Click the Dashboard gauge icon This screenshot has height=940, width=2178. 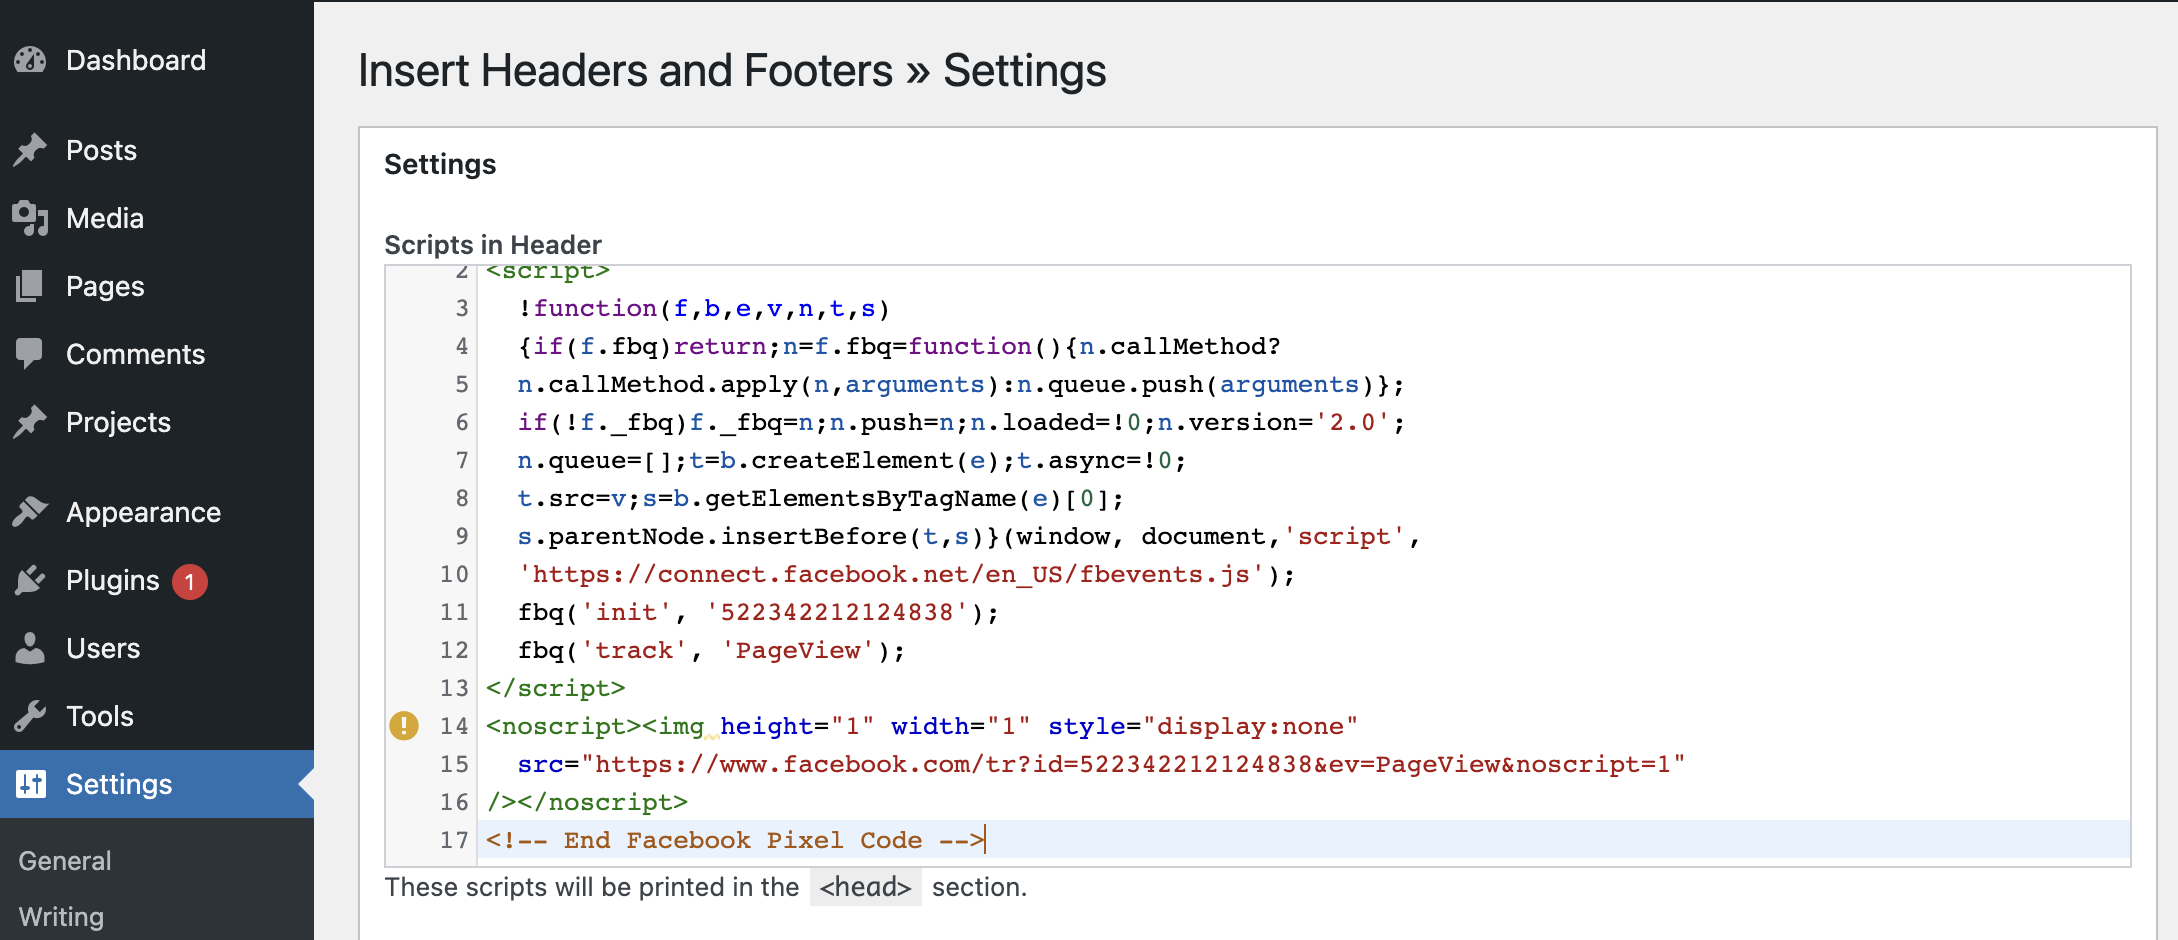pos(30,60)
